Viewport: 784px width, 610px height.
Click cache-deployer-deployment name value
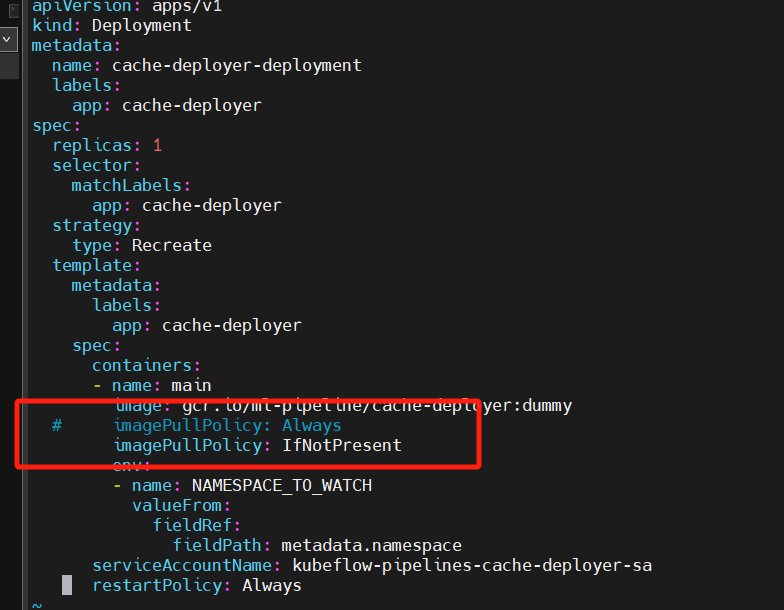[236, 65]
